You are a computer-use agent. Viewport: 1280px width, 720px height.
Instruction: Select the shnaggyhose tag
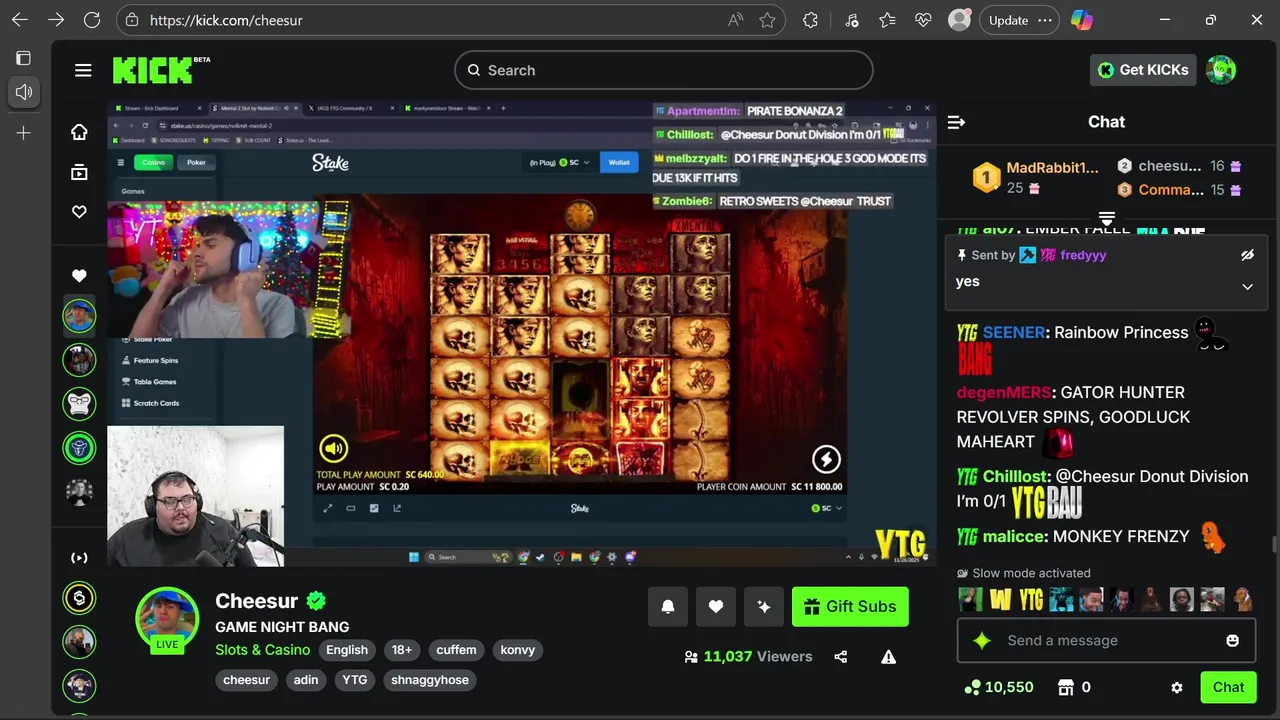(x=430, y=680)
